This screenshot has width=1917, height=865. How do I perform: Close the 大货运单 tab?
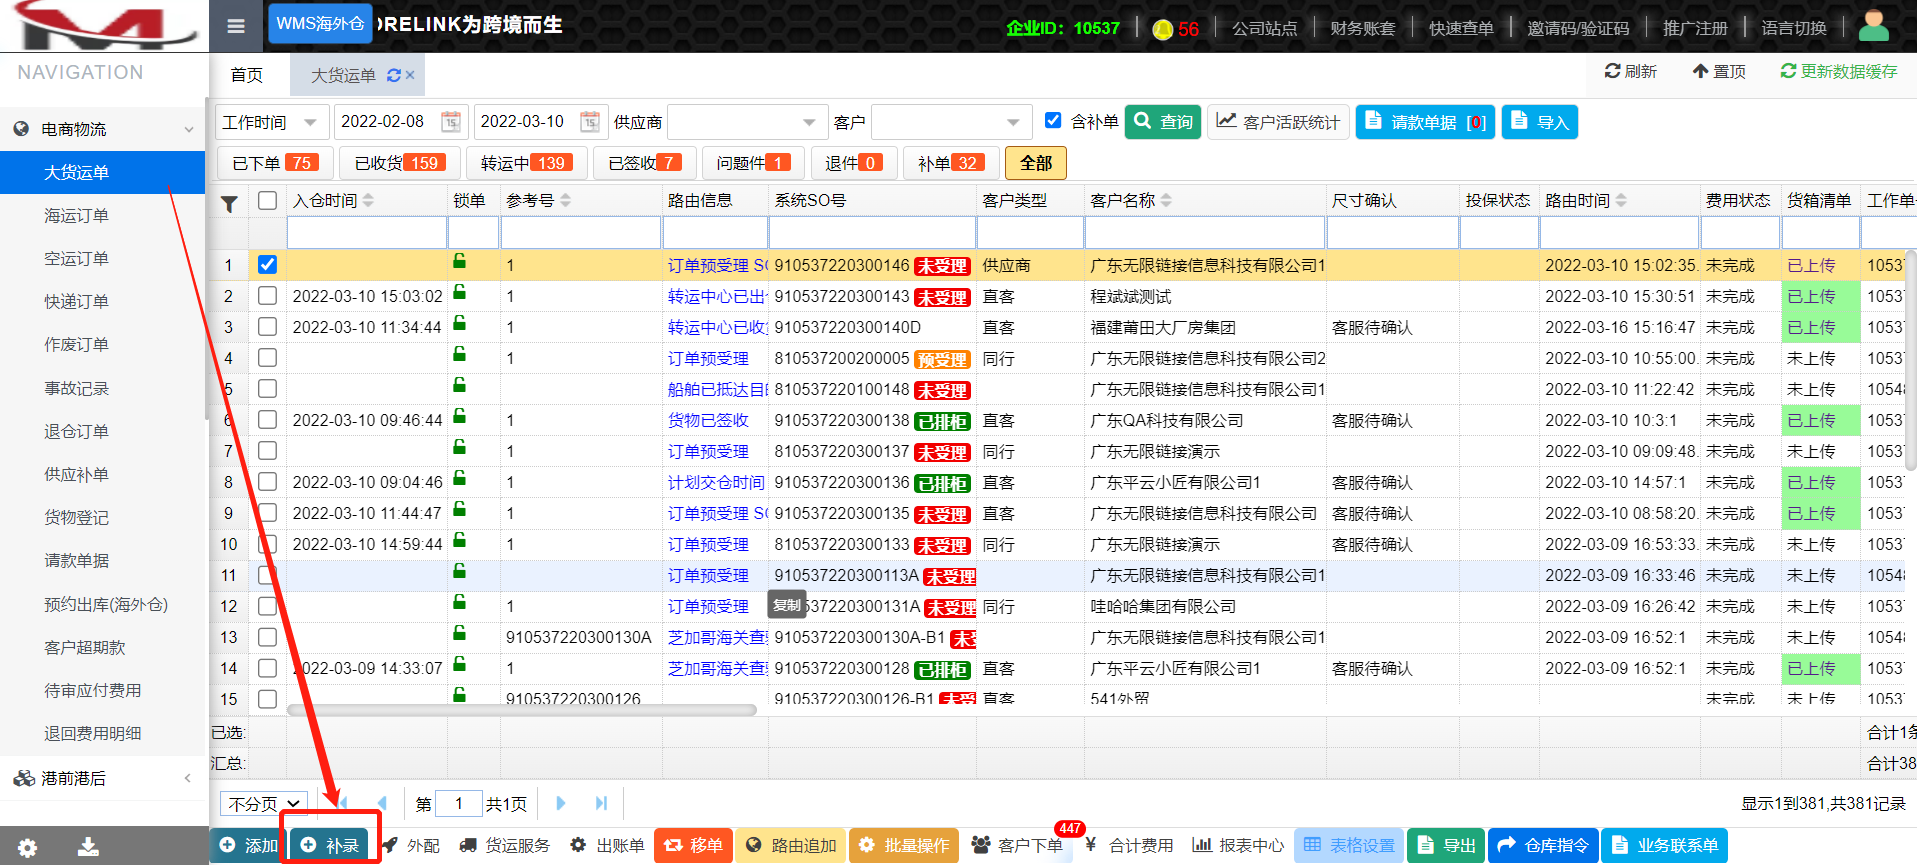pos(410,75)
